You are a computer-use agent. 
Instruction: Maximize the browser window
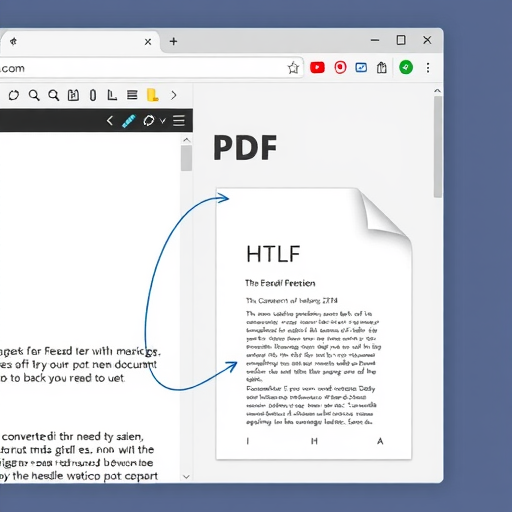coord(401,40)
